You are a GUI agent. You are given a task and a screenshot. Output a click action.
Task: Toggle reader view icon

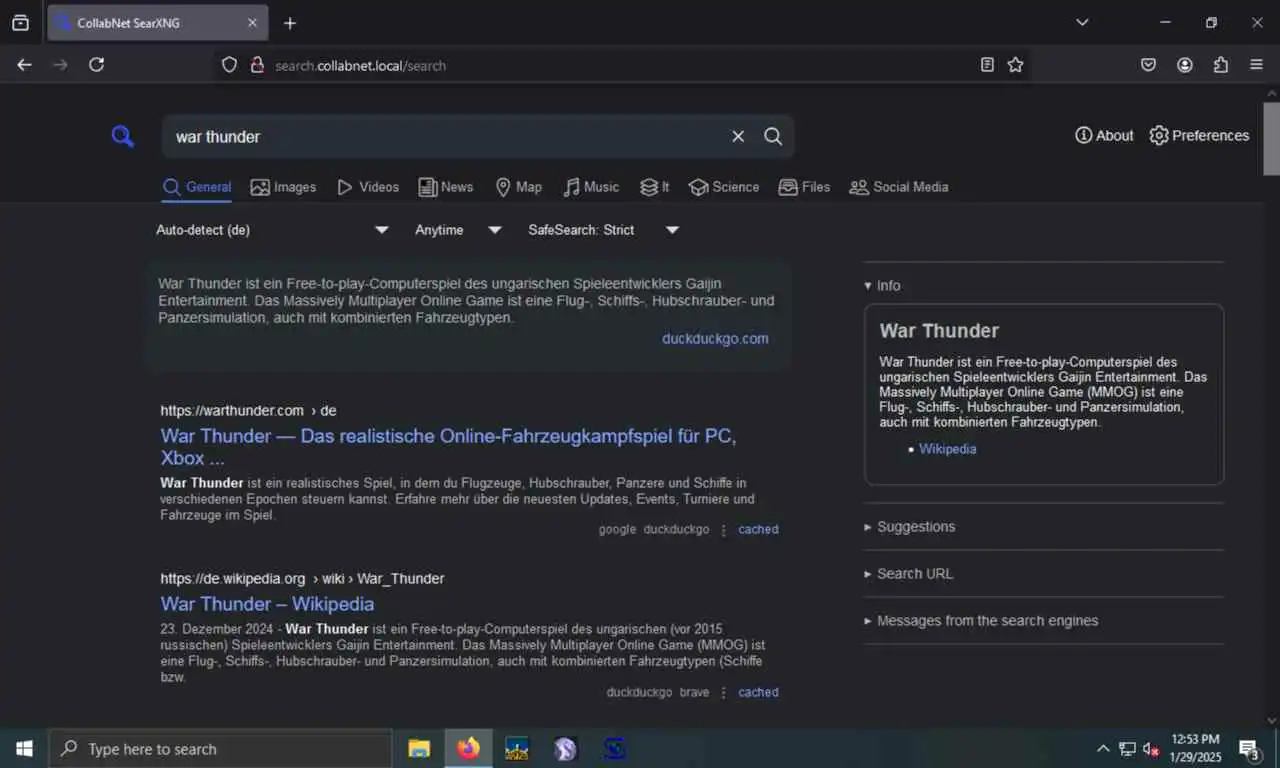(x=987, y=65)
